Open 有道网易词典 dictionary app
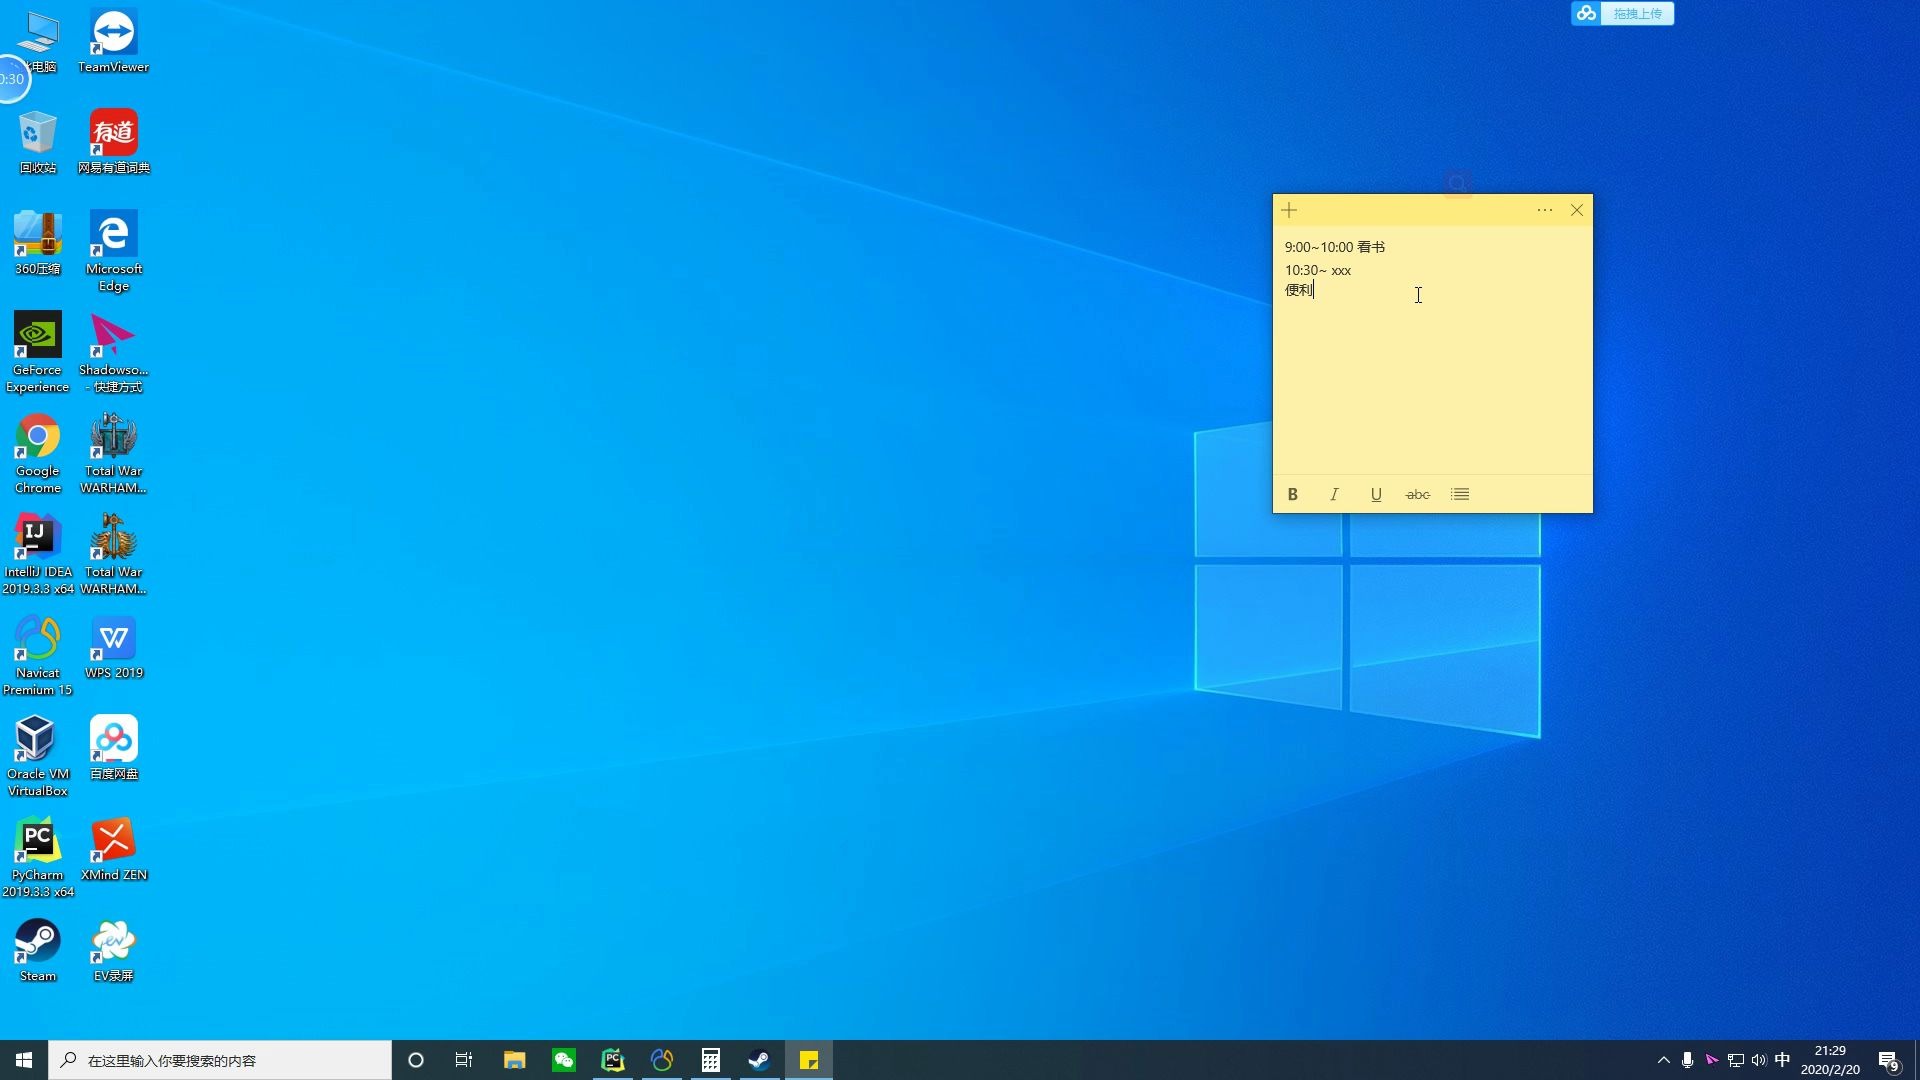 pyautogui.click(x=112, y=132)
